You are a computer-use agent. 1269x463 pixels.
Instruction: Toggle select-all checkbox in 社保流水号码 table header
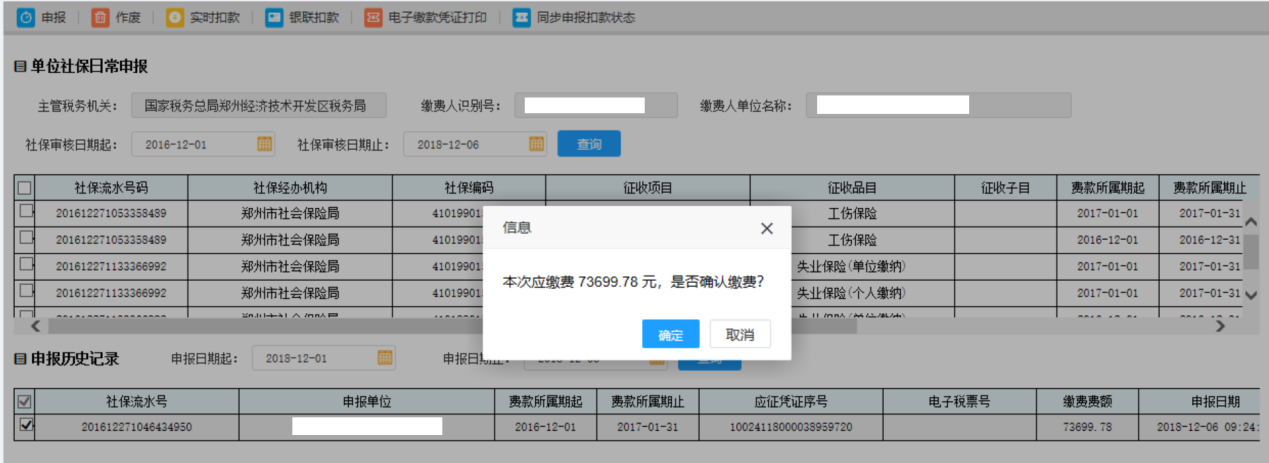click(24, 188)
